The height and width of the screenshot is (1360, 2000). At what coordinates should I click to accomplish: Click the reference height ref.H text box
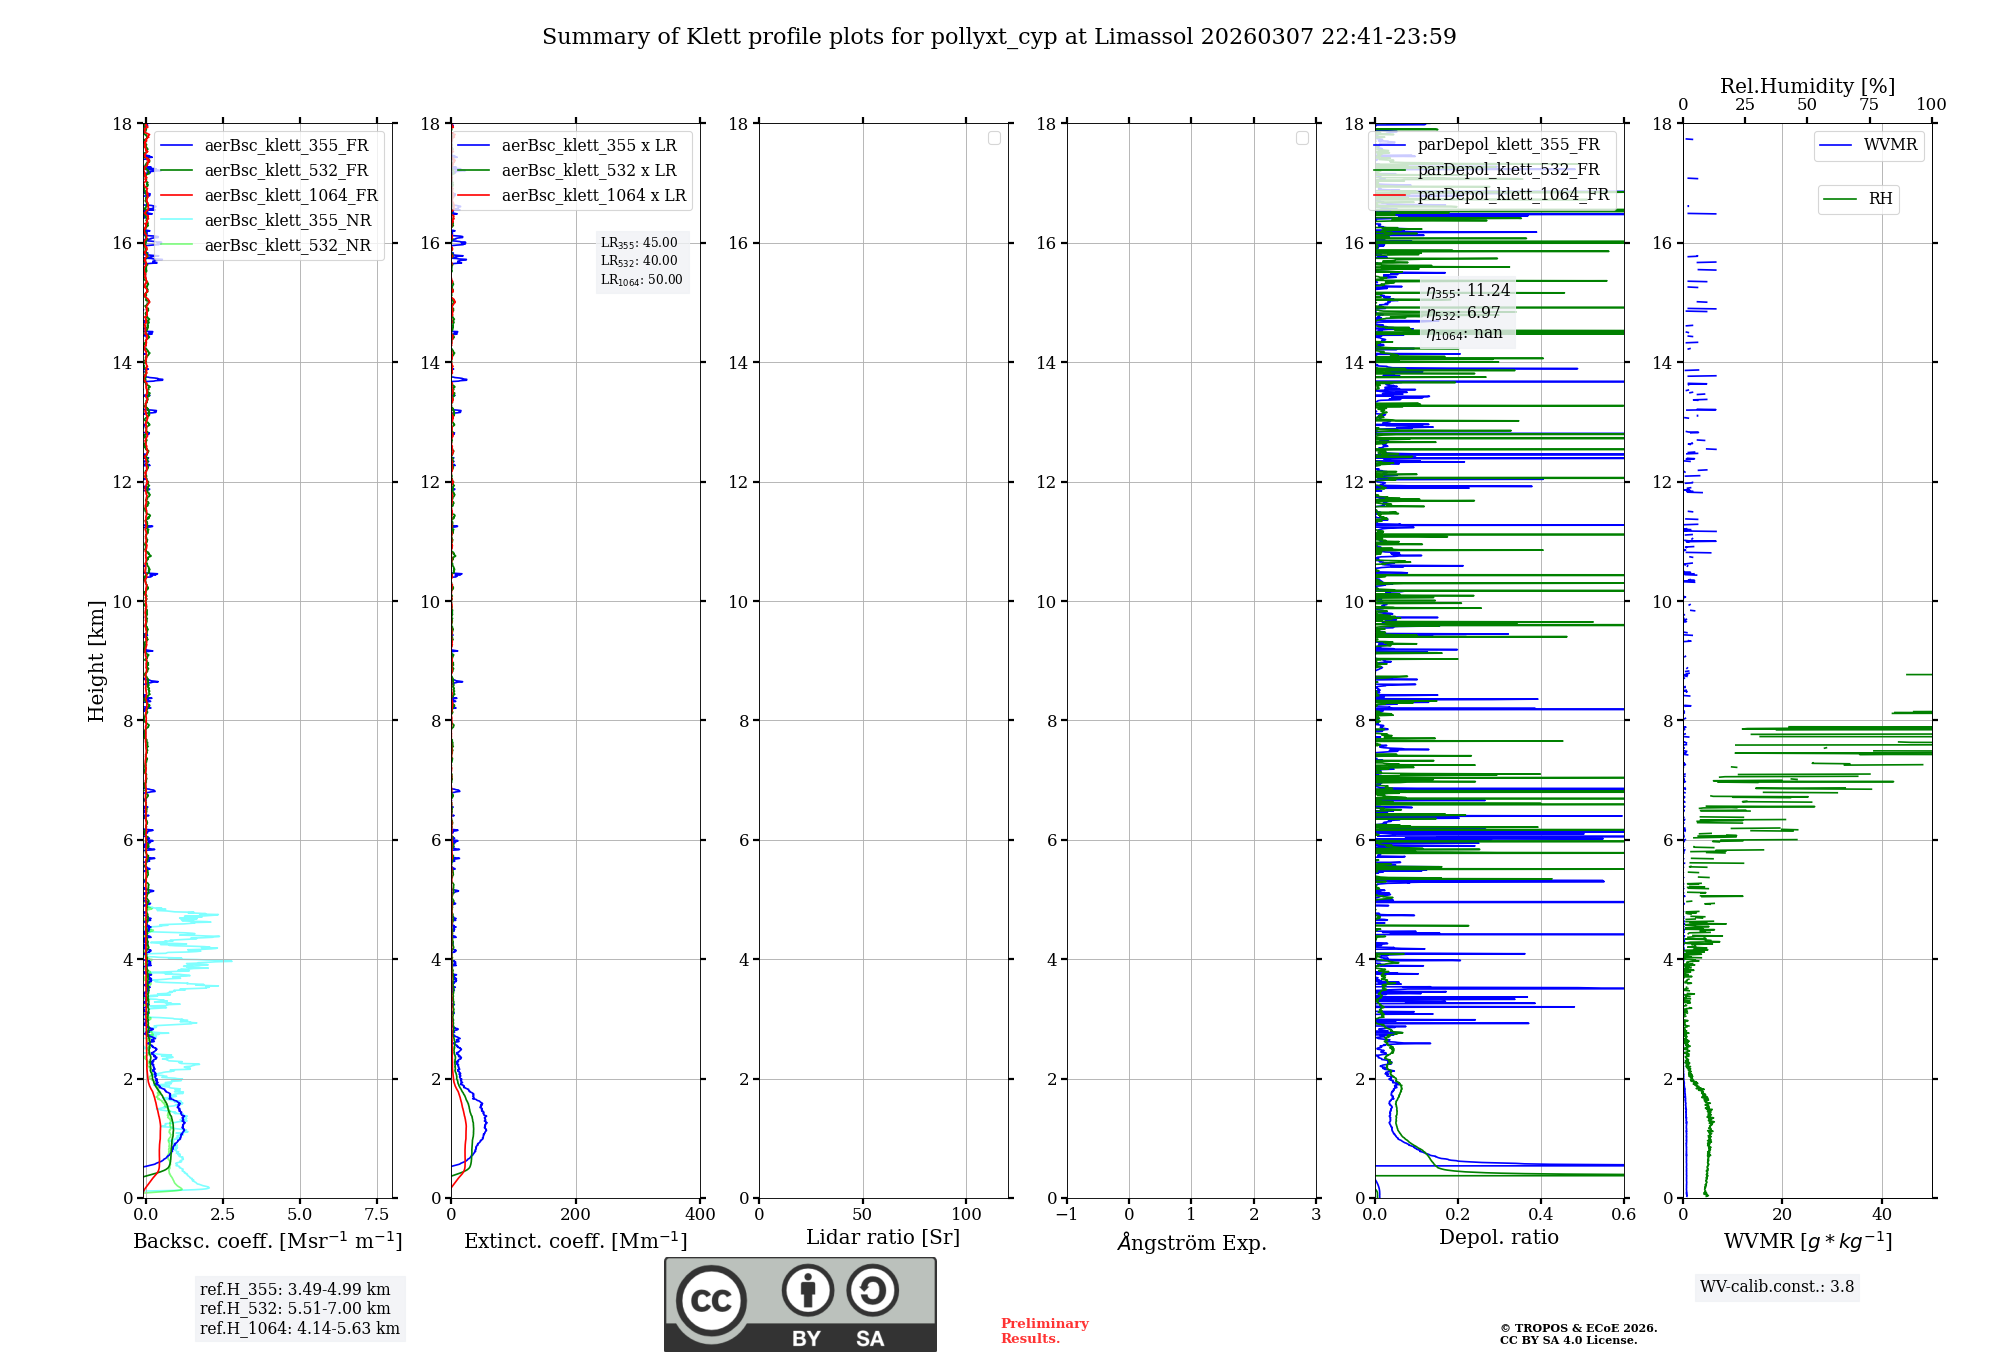click(x=299, y=1309)
